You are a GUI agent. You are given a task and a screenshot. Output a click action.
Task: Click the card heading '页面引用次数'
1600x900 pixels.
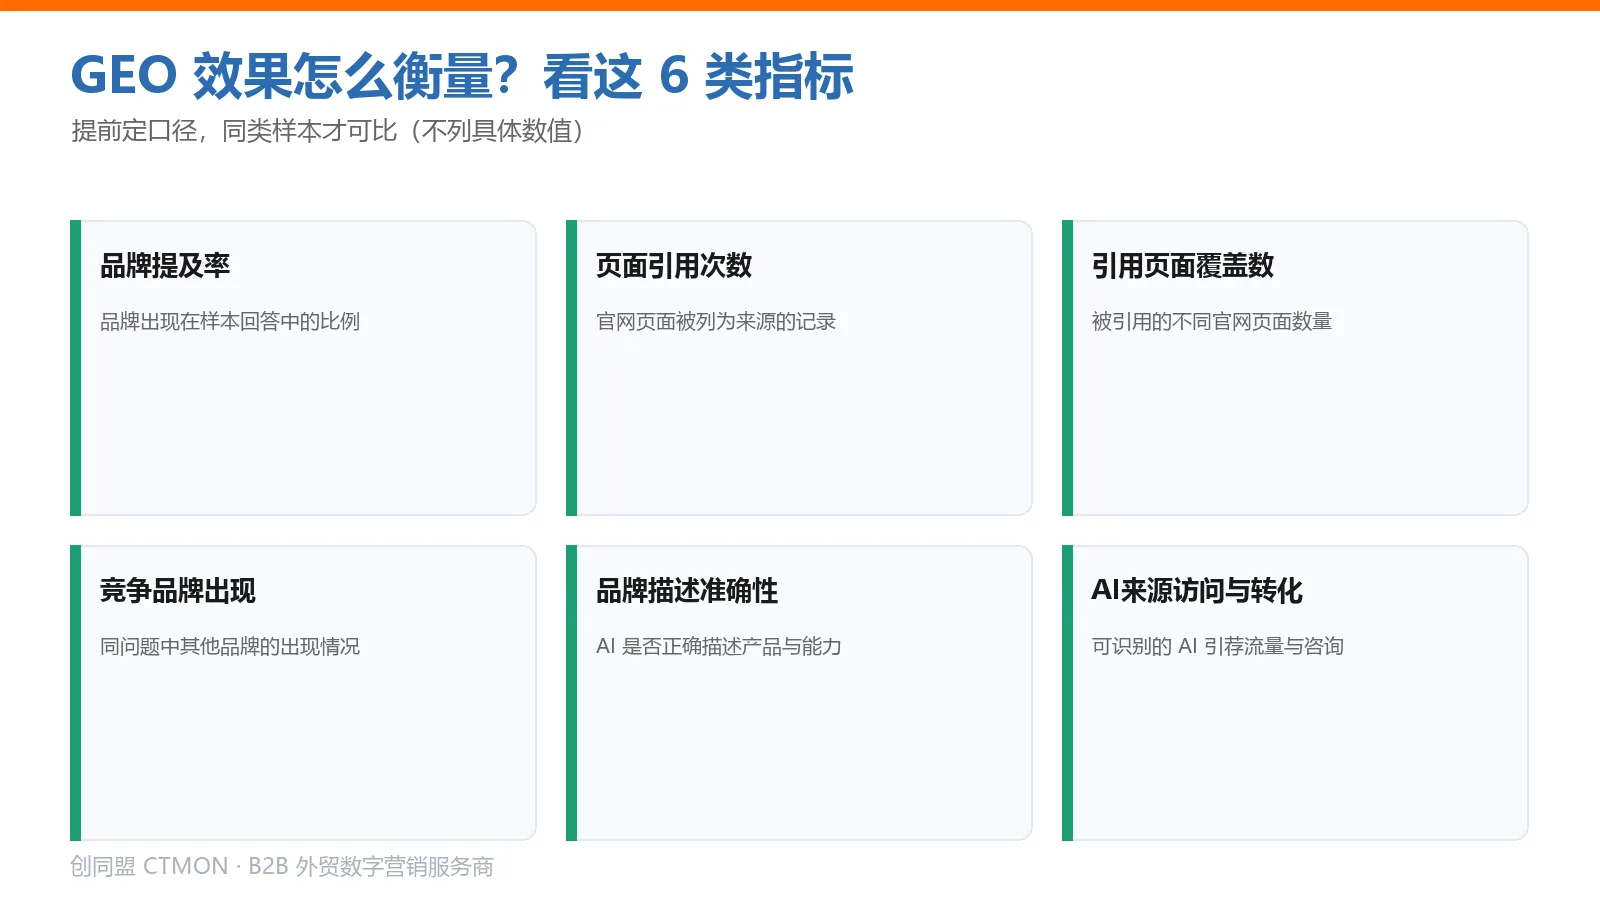pos(674,266)
